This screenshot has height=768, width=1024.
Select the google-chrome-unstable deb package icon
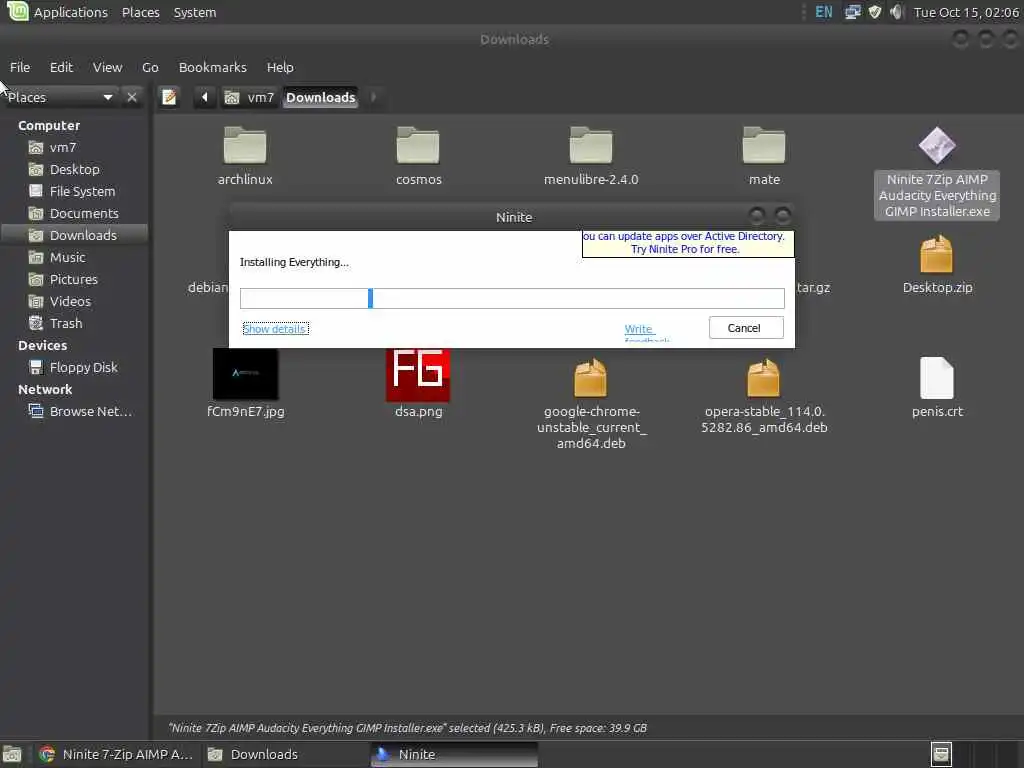point(591,377)
